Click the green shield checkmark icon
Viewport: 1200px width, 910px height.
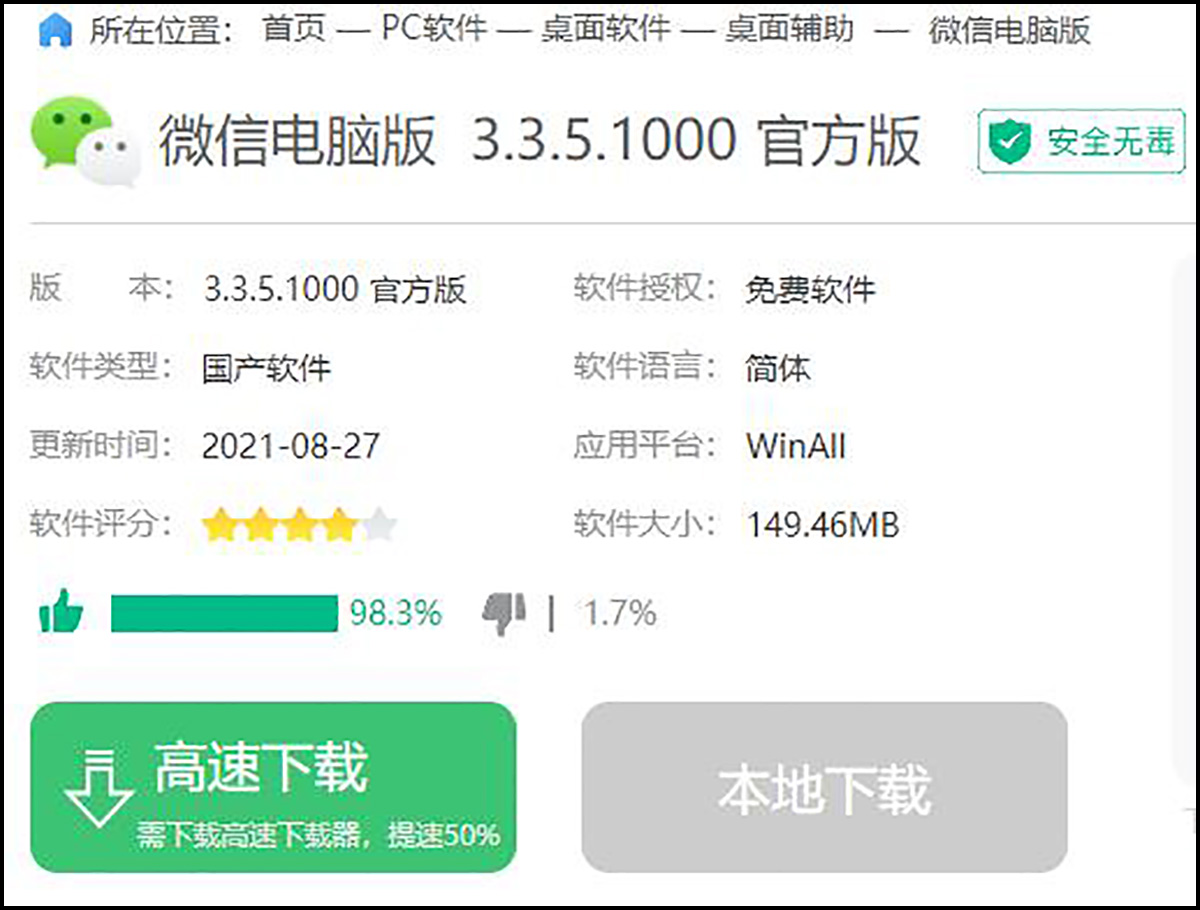(x=1011, y=142)
